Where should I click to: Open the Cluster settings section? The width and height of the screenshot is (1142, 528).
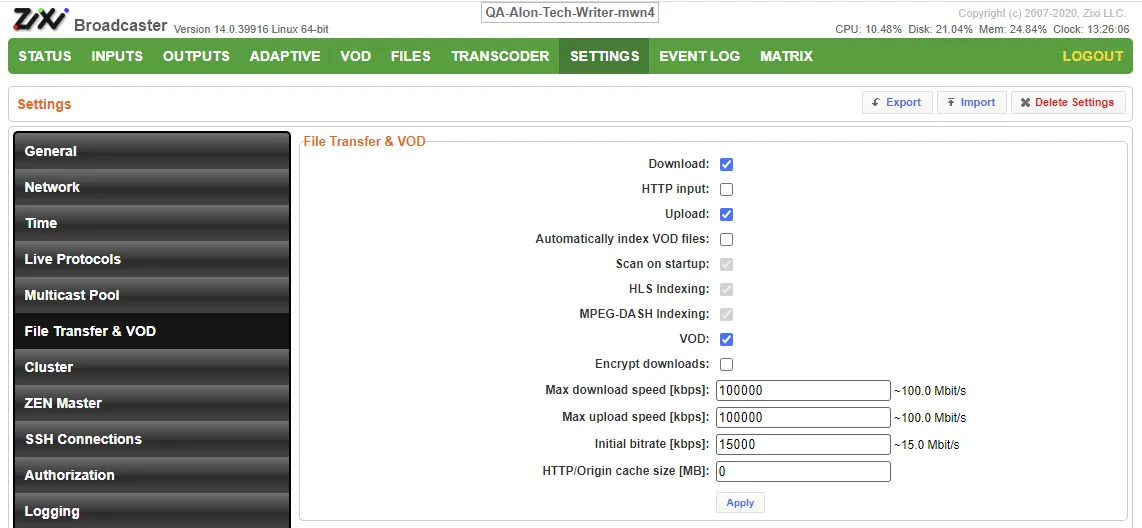(x=151, y=367)
